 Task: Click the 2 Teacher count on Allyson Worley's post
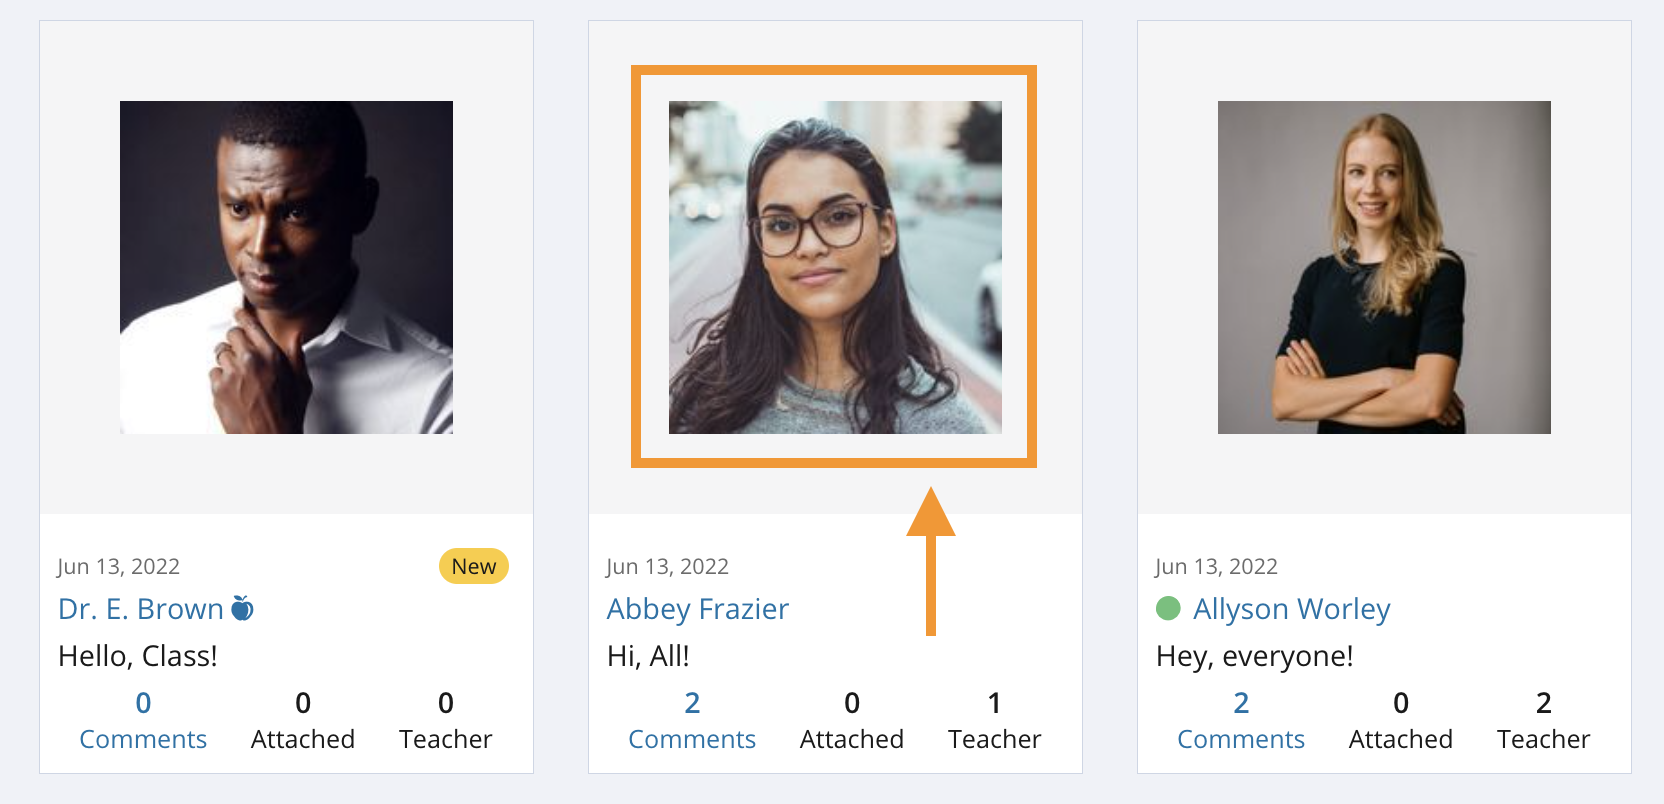1543,720
